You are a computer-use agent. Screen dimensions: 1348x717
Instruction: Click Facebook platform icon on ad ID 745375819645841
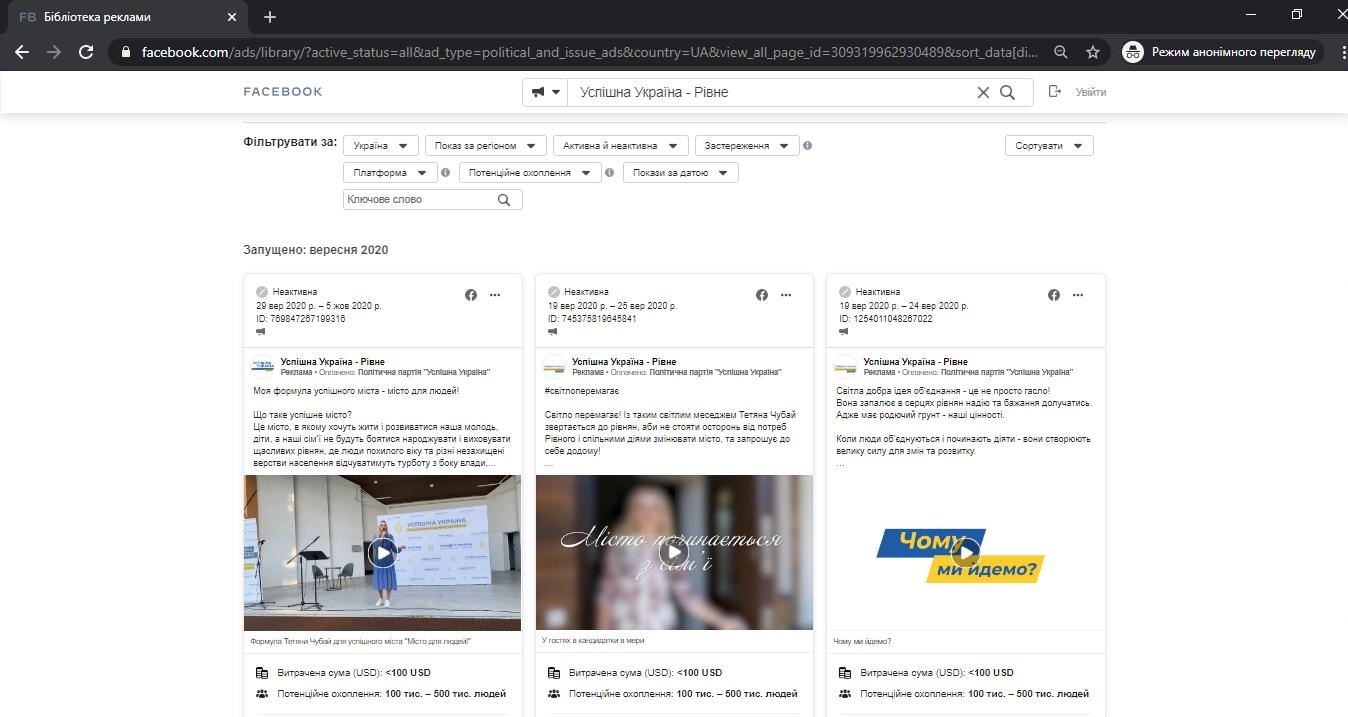762,295
